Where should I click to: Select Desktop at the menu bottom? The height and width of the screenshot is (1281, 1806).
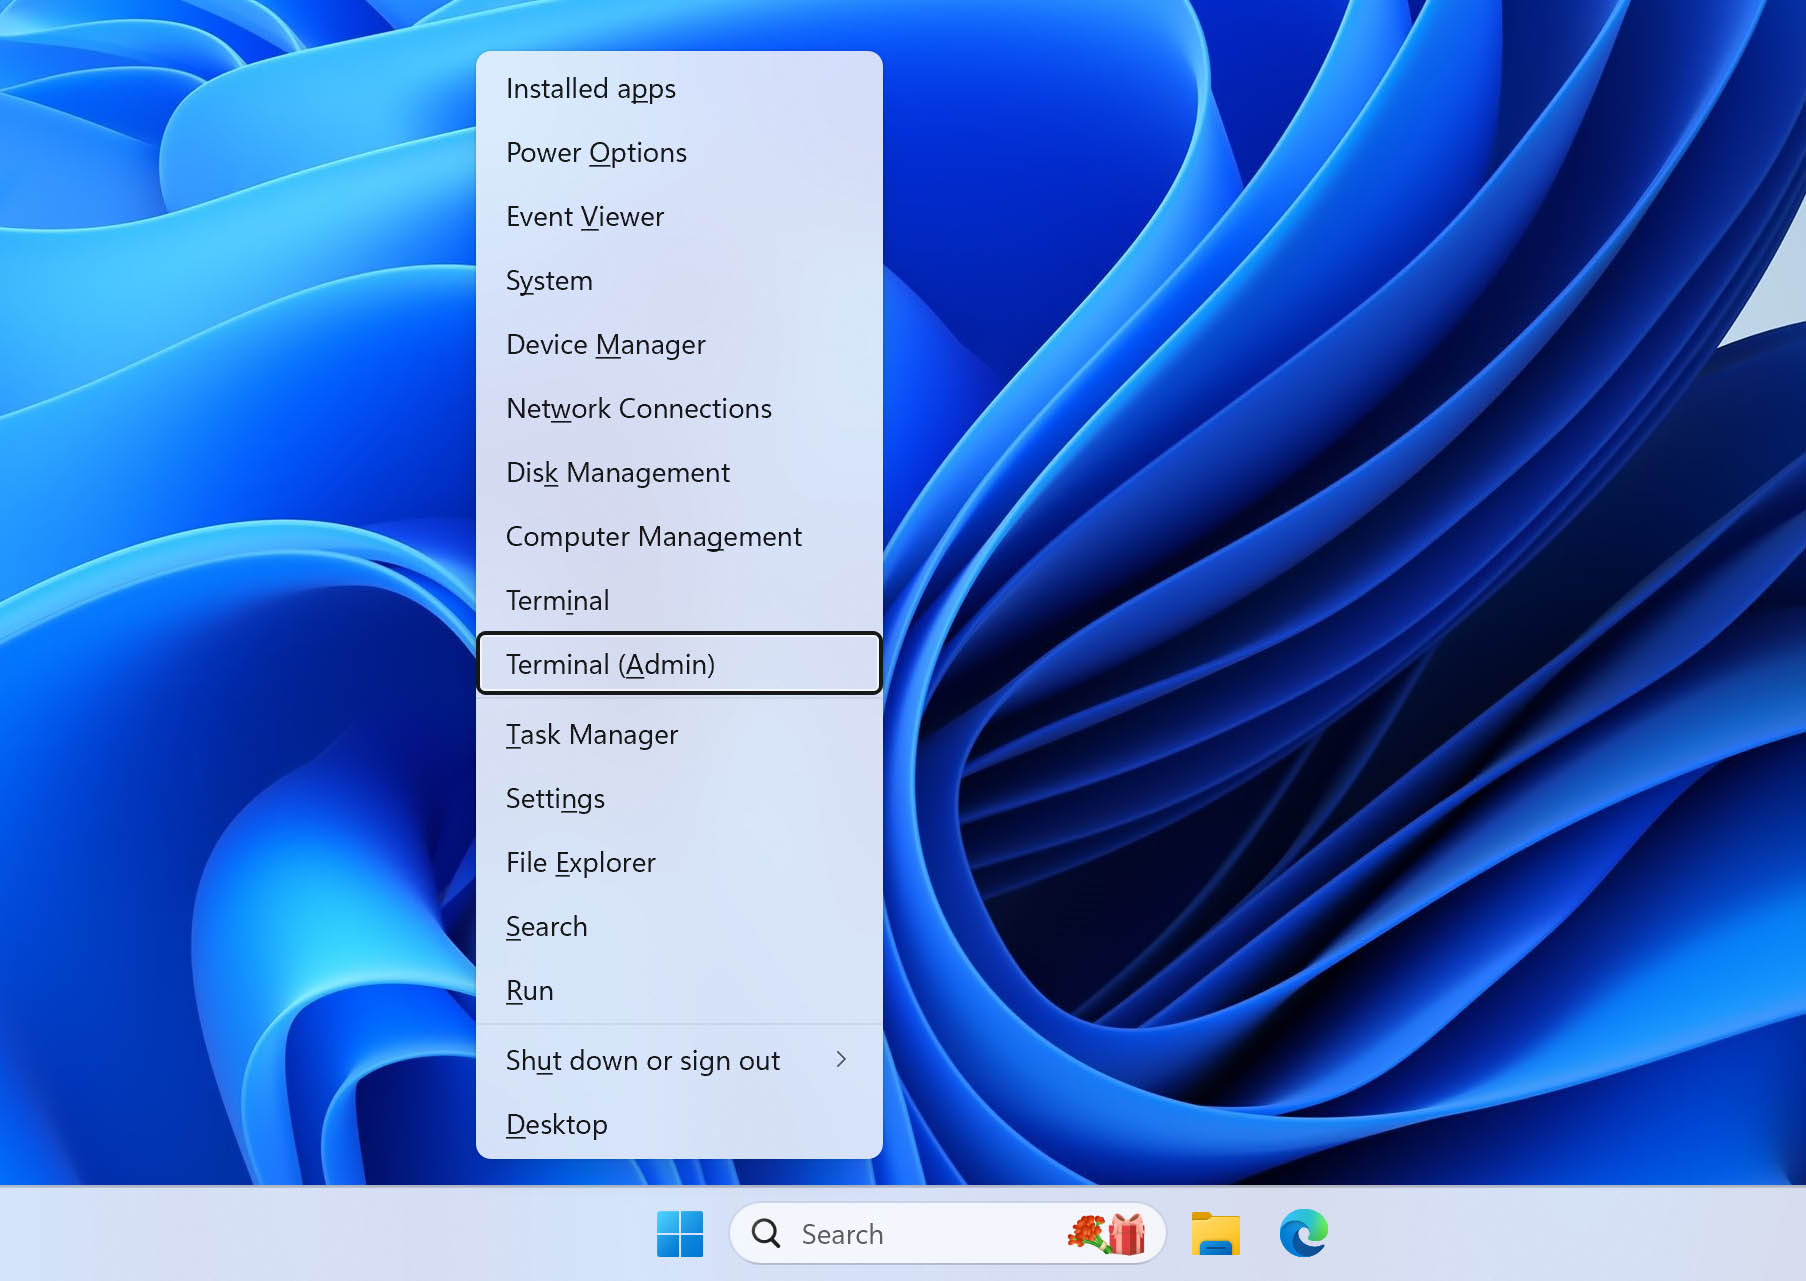[680, 1125]
